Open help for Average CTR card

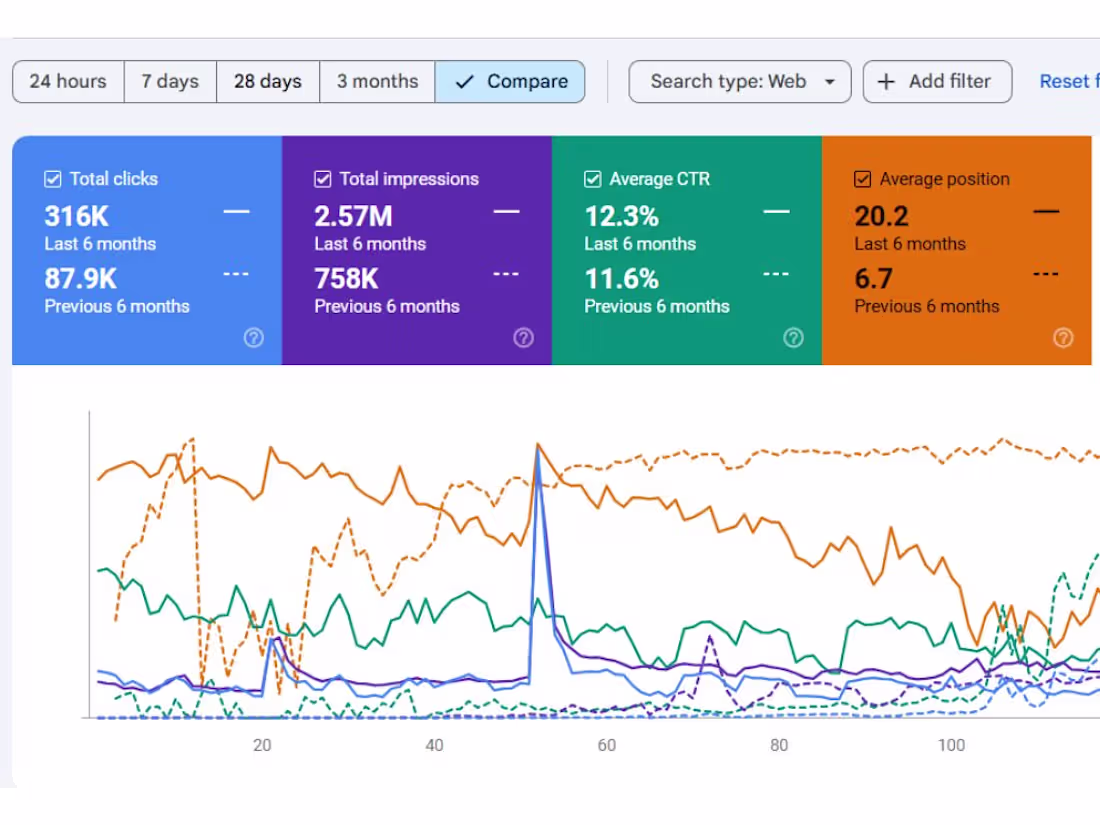[x=793, y=337]
